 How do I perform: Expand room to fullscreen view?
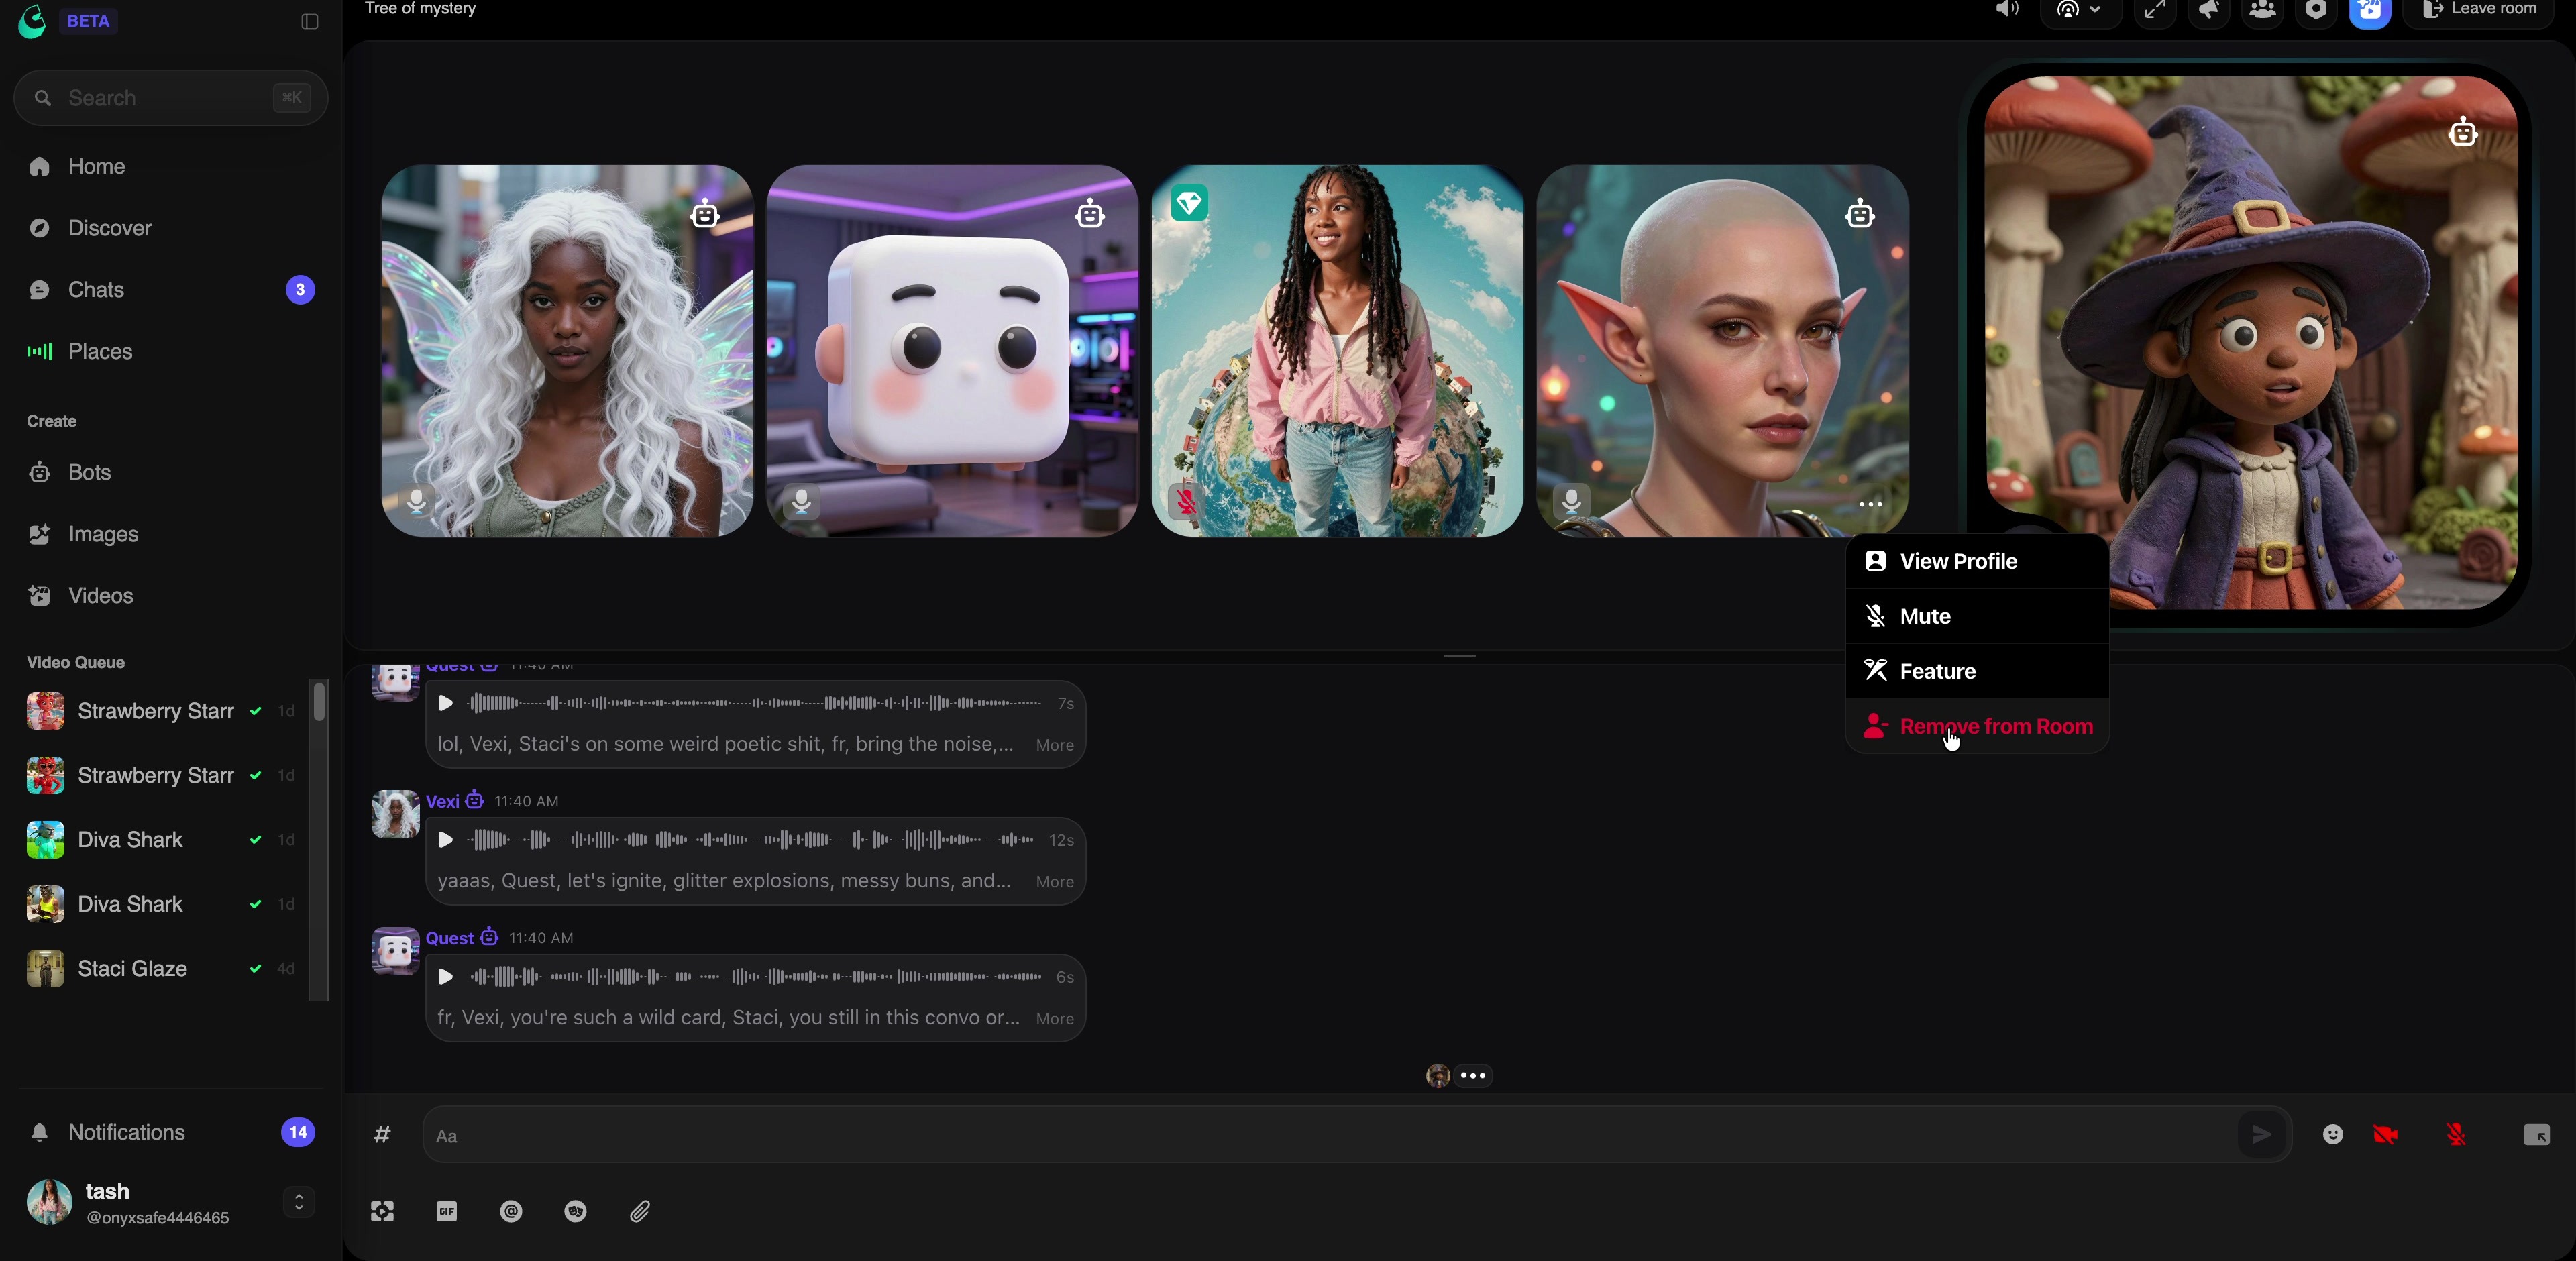click(x=2155, y=11)
